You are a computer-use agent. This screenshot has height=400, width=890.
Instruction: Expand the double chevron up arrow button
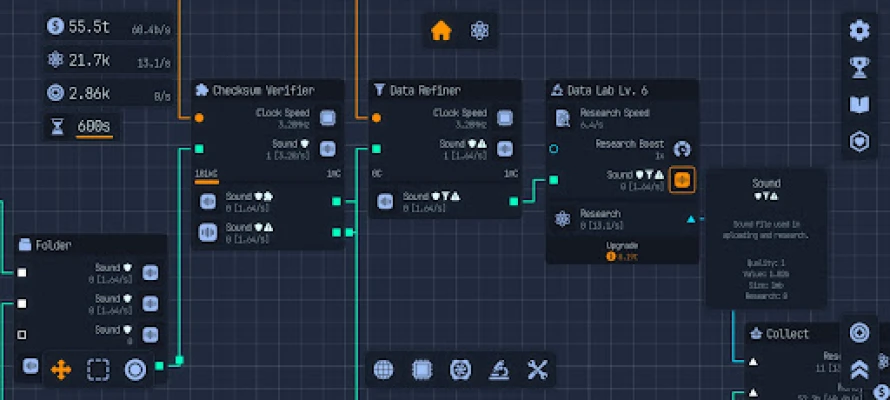pos(859,369)
